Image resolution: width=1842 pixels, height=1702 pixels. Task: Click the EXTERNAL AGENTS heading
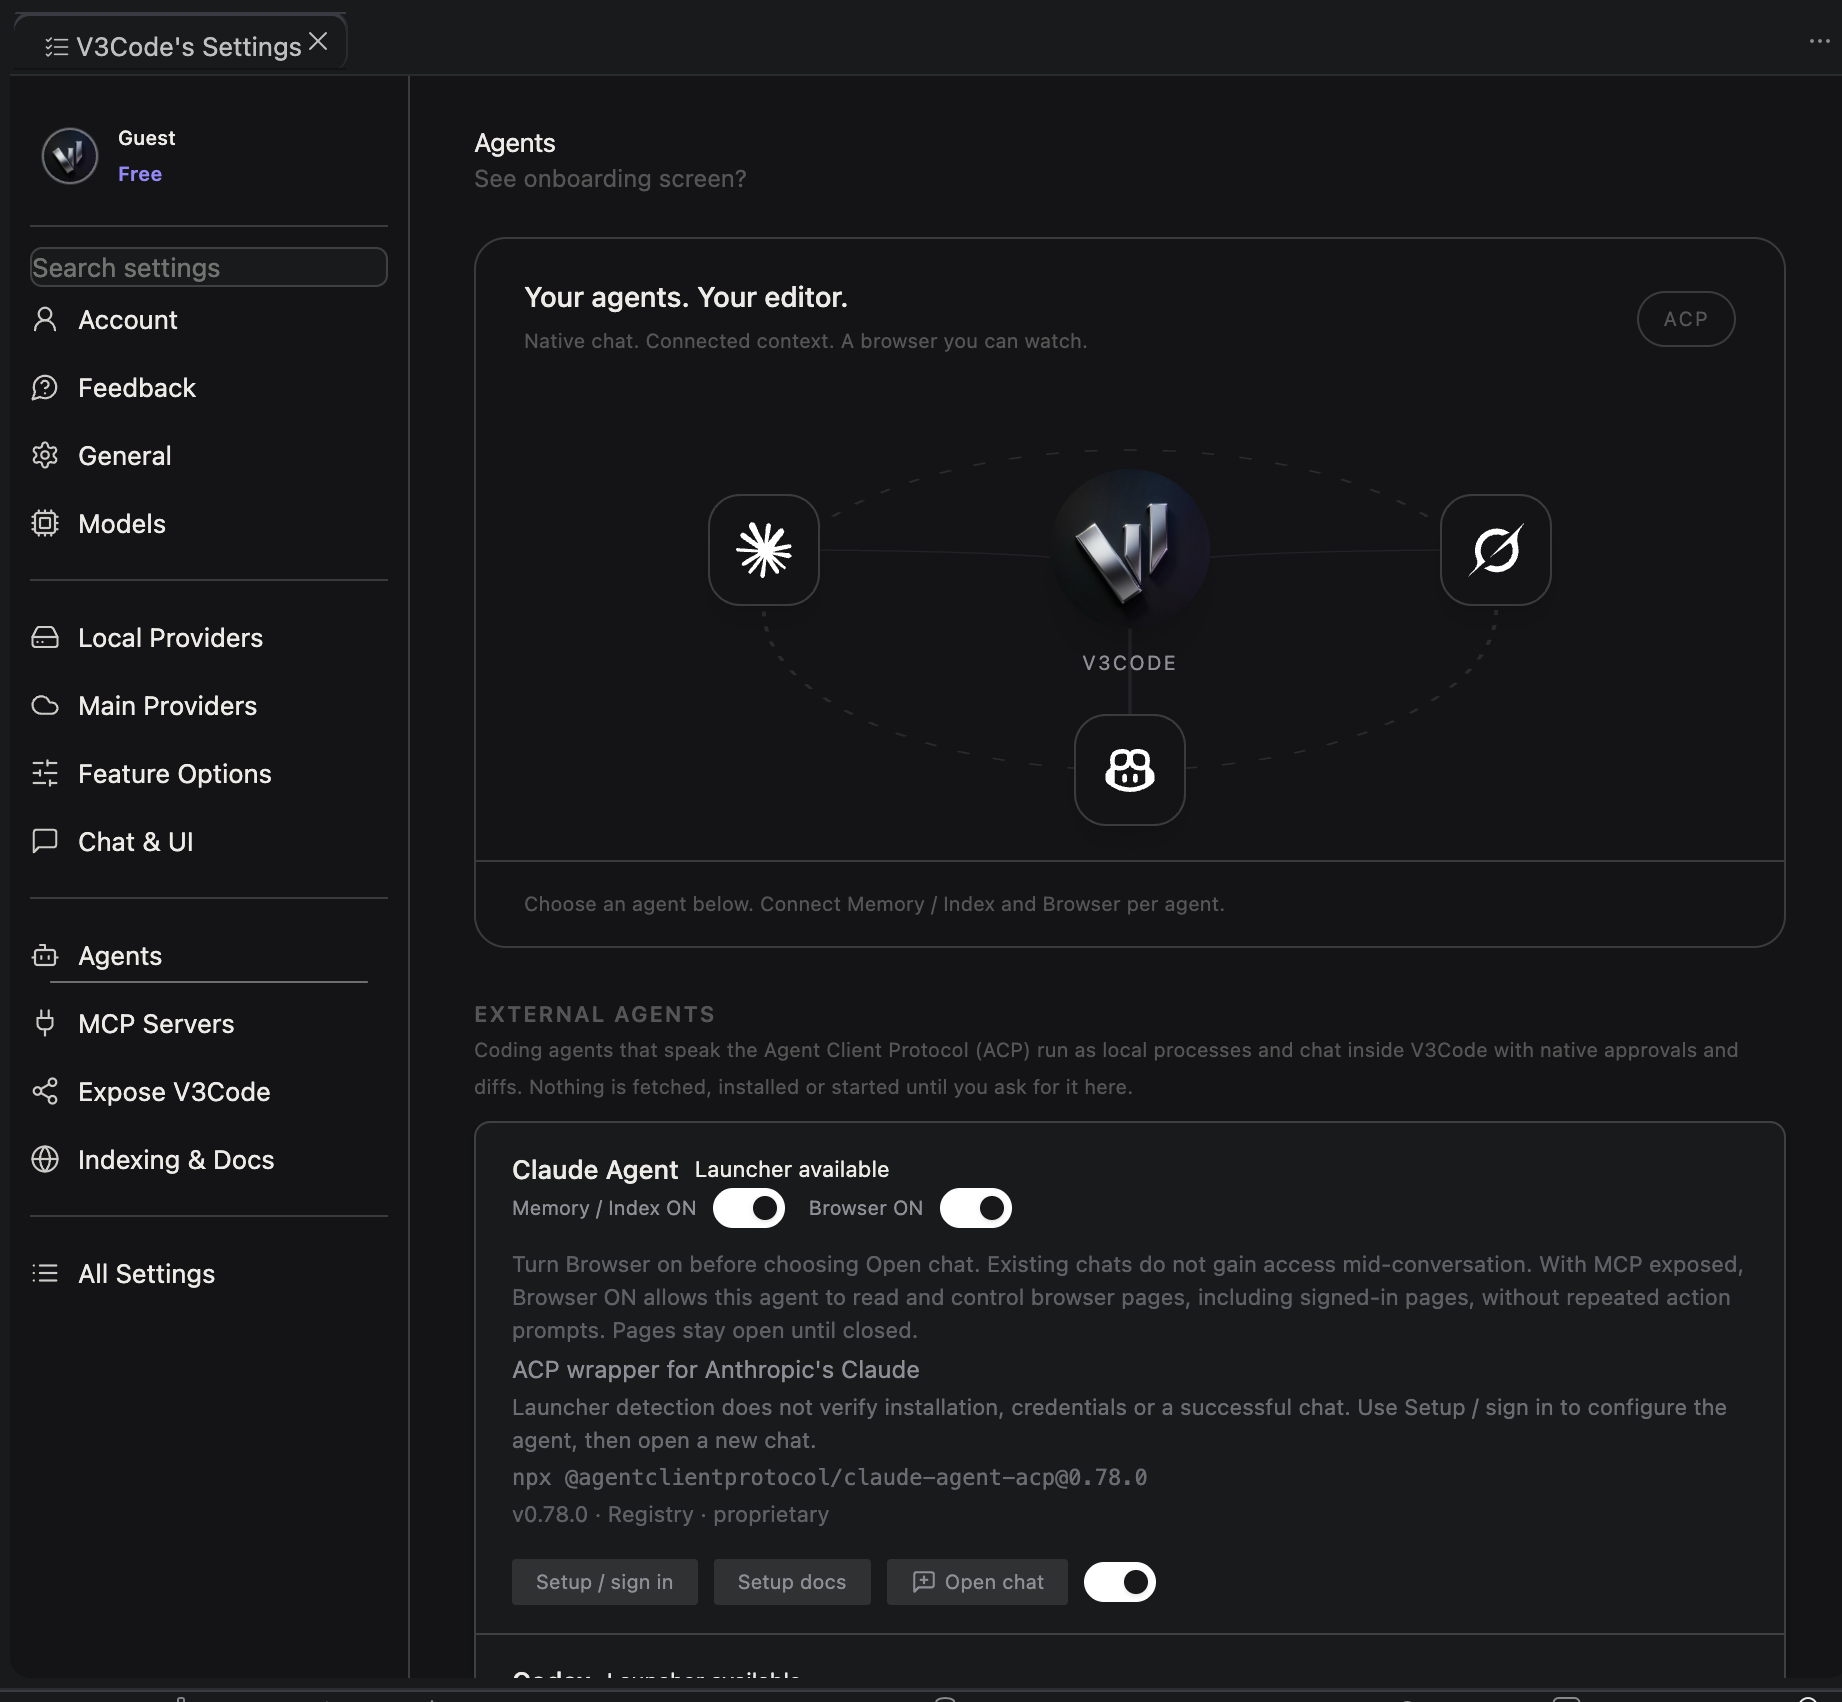point(595,1014)
